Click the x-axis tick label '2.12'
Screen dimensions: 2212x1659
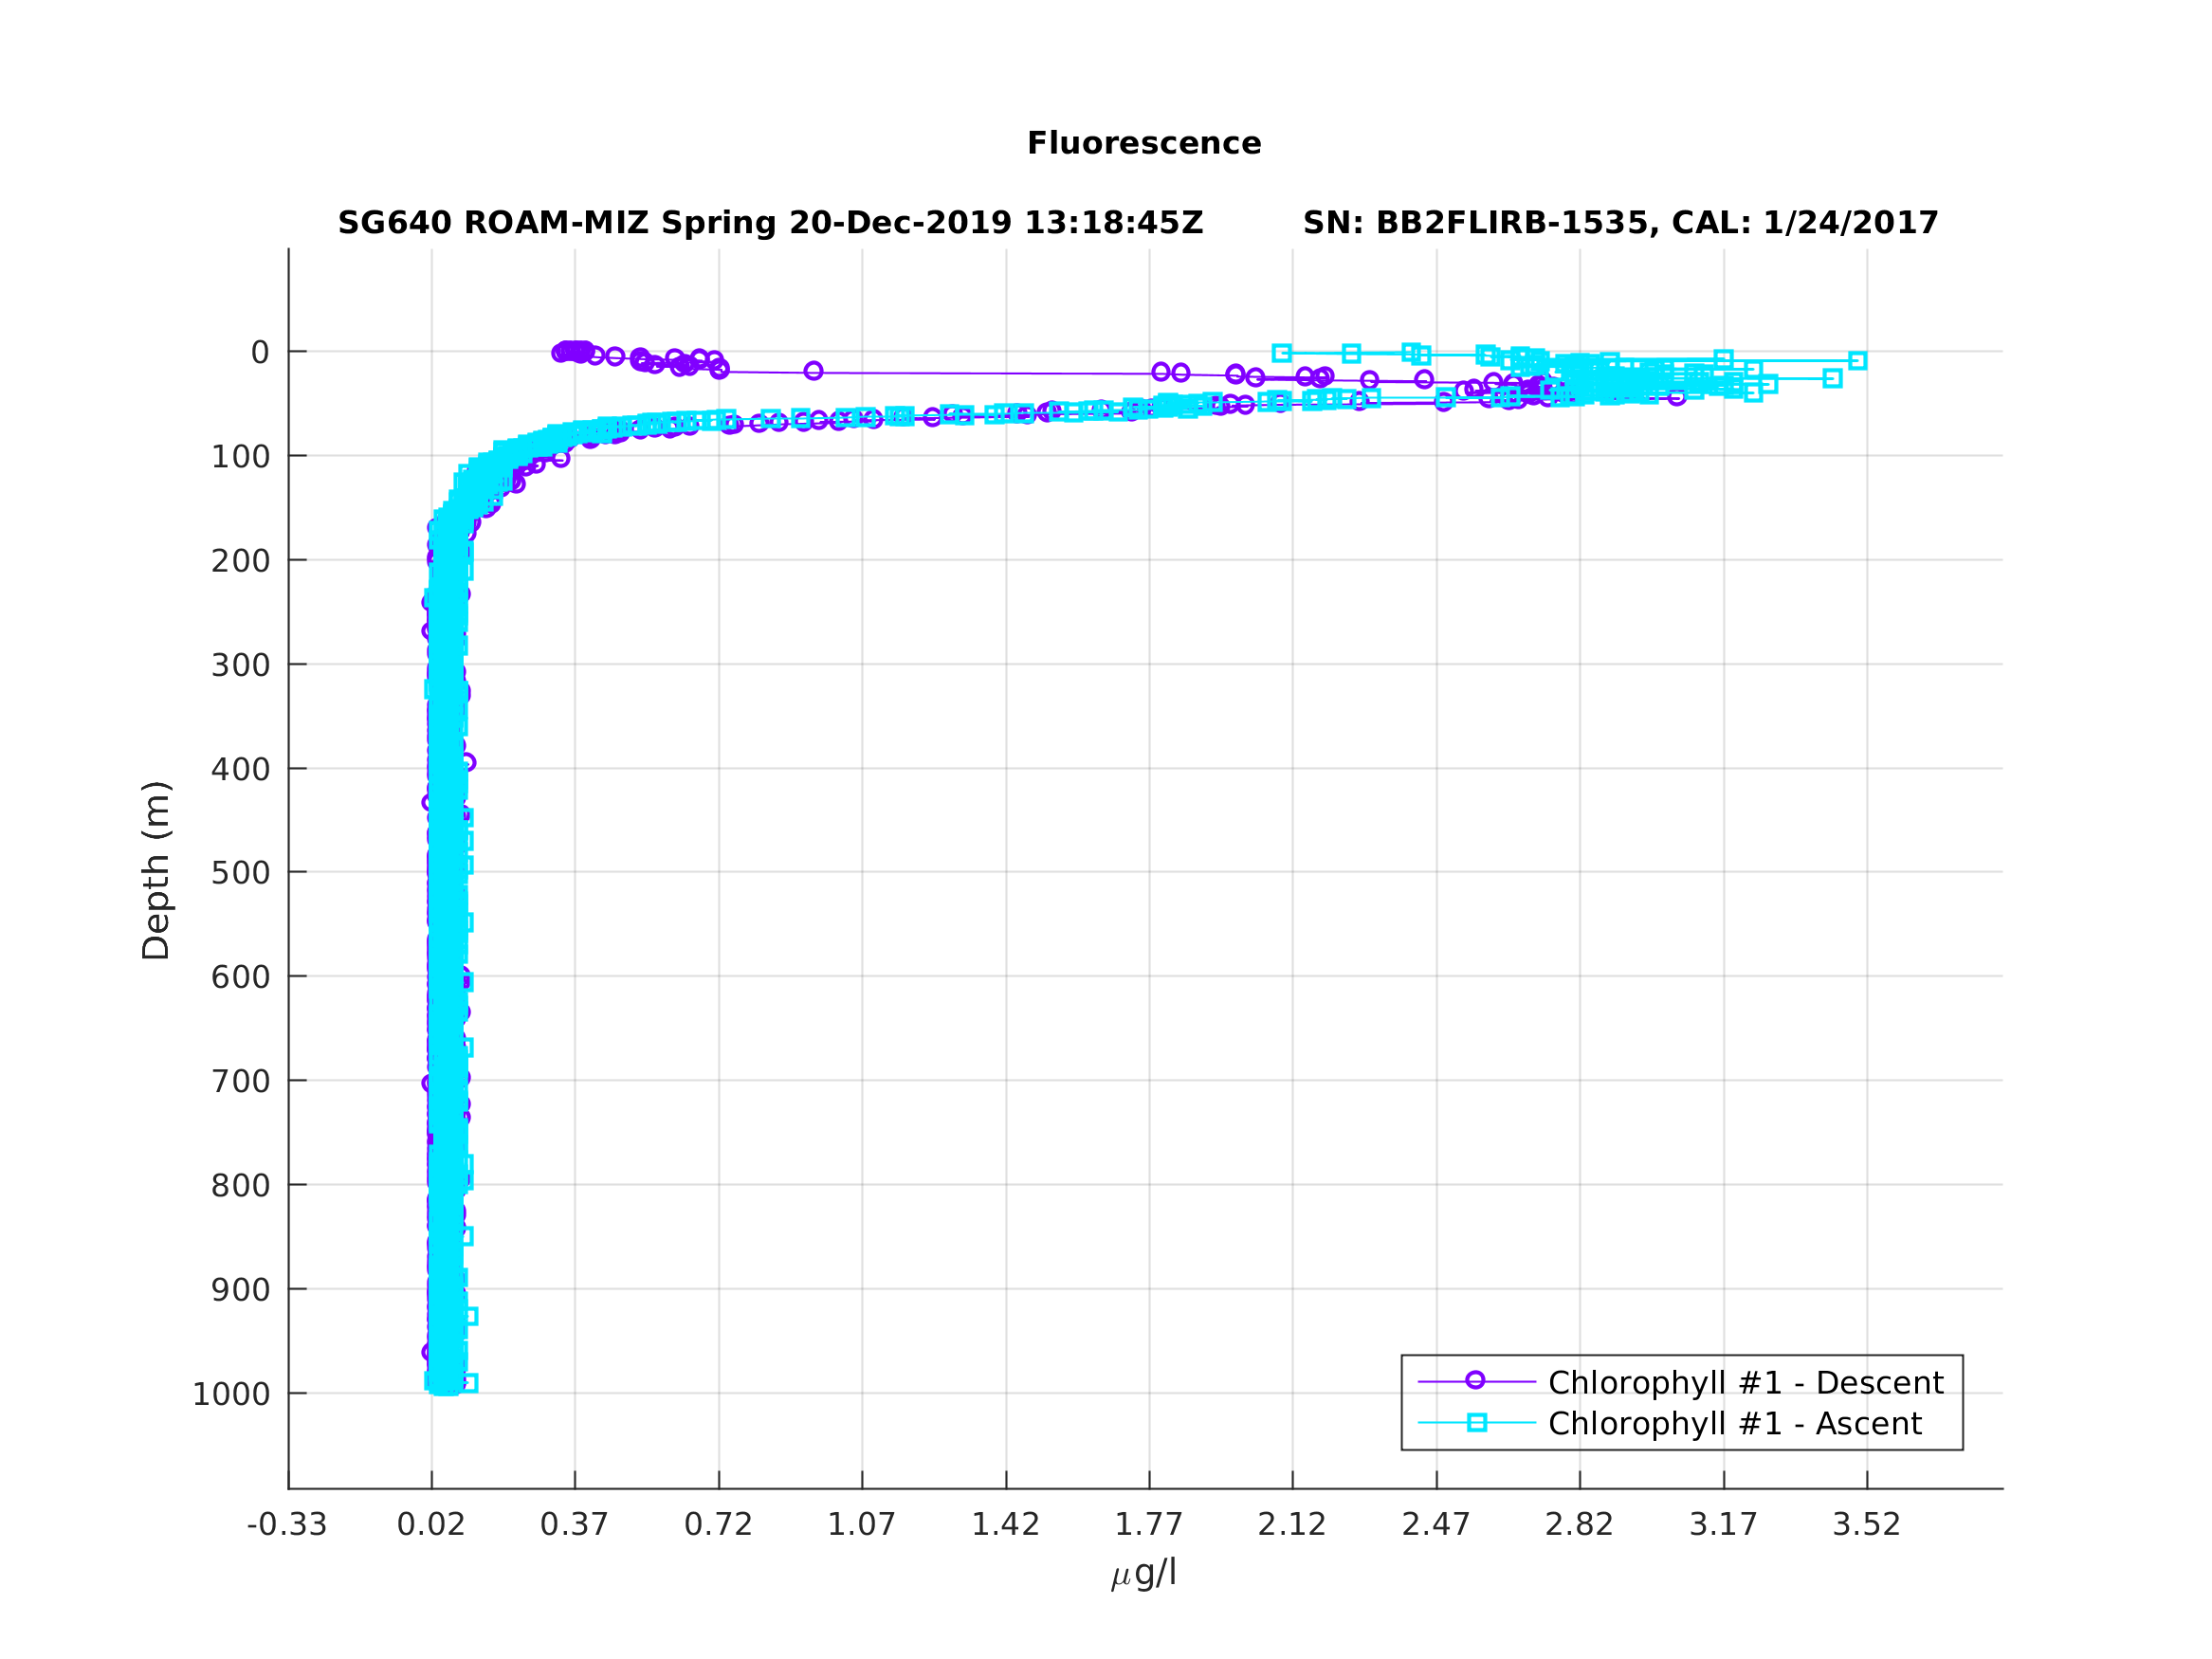click(1291, 1525)
